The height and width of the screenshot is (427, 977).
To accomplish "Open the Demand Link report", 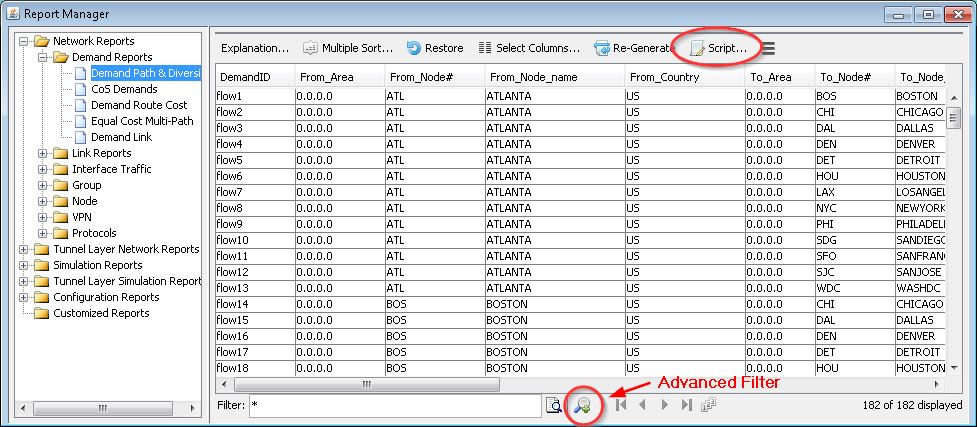I will coord(121,137).
